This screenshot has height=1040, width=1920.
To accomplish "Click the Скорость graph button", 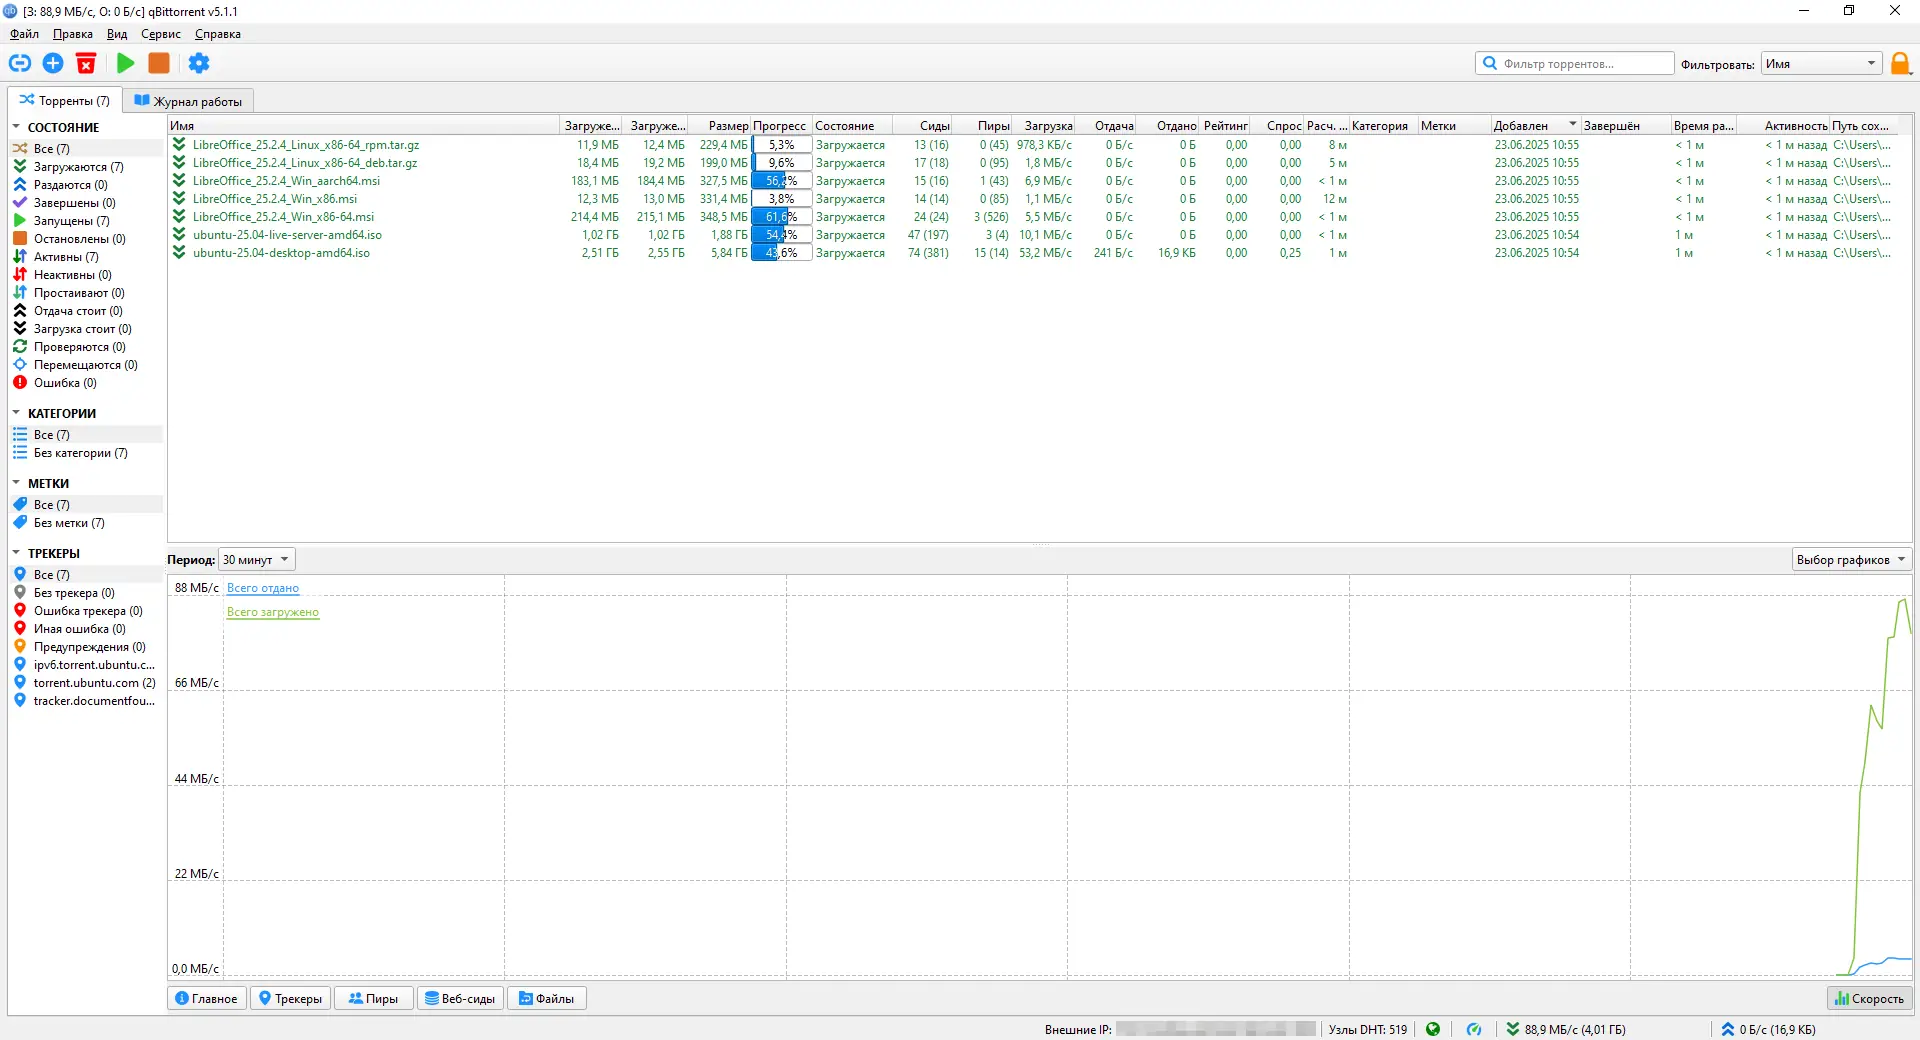I will pos(1869,998).
